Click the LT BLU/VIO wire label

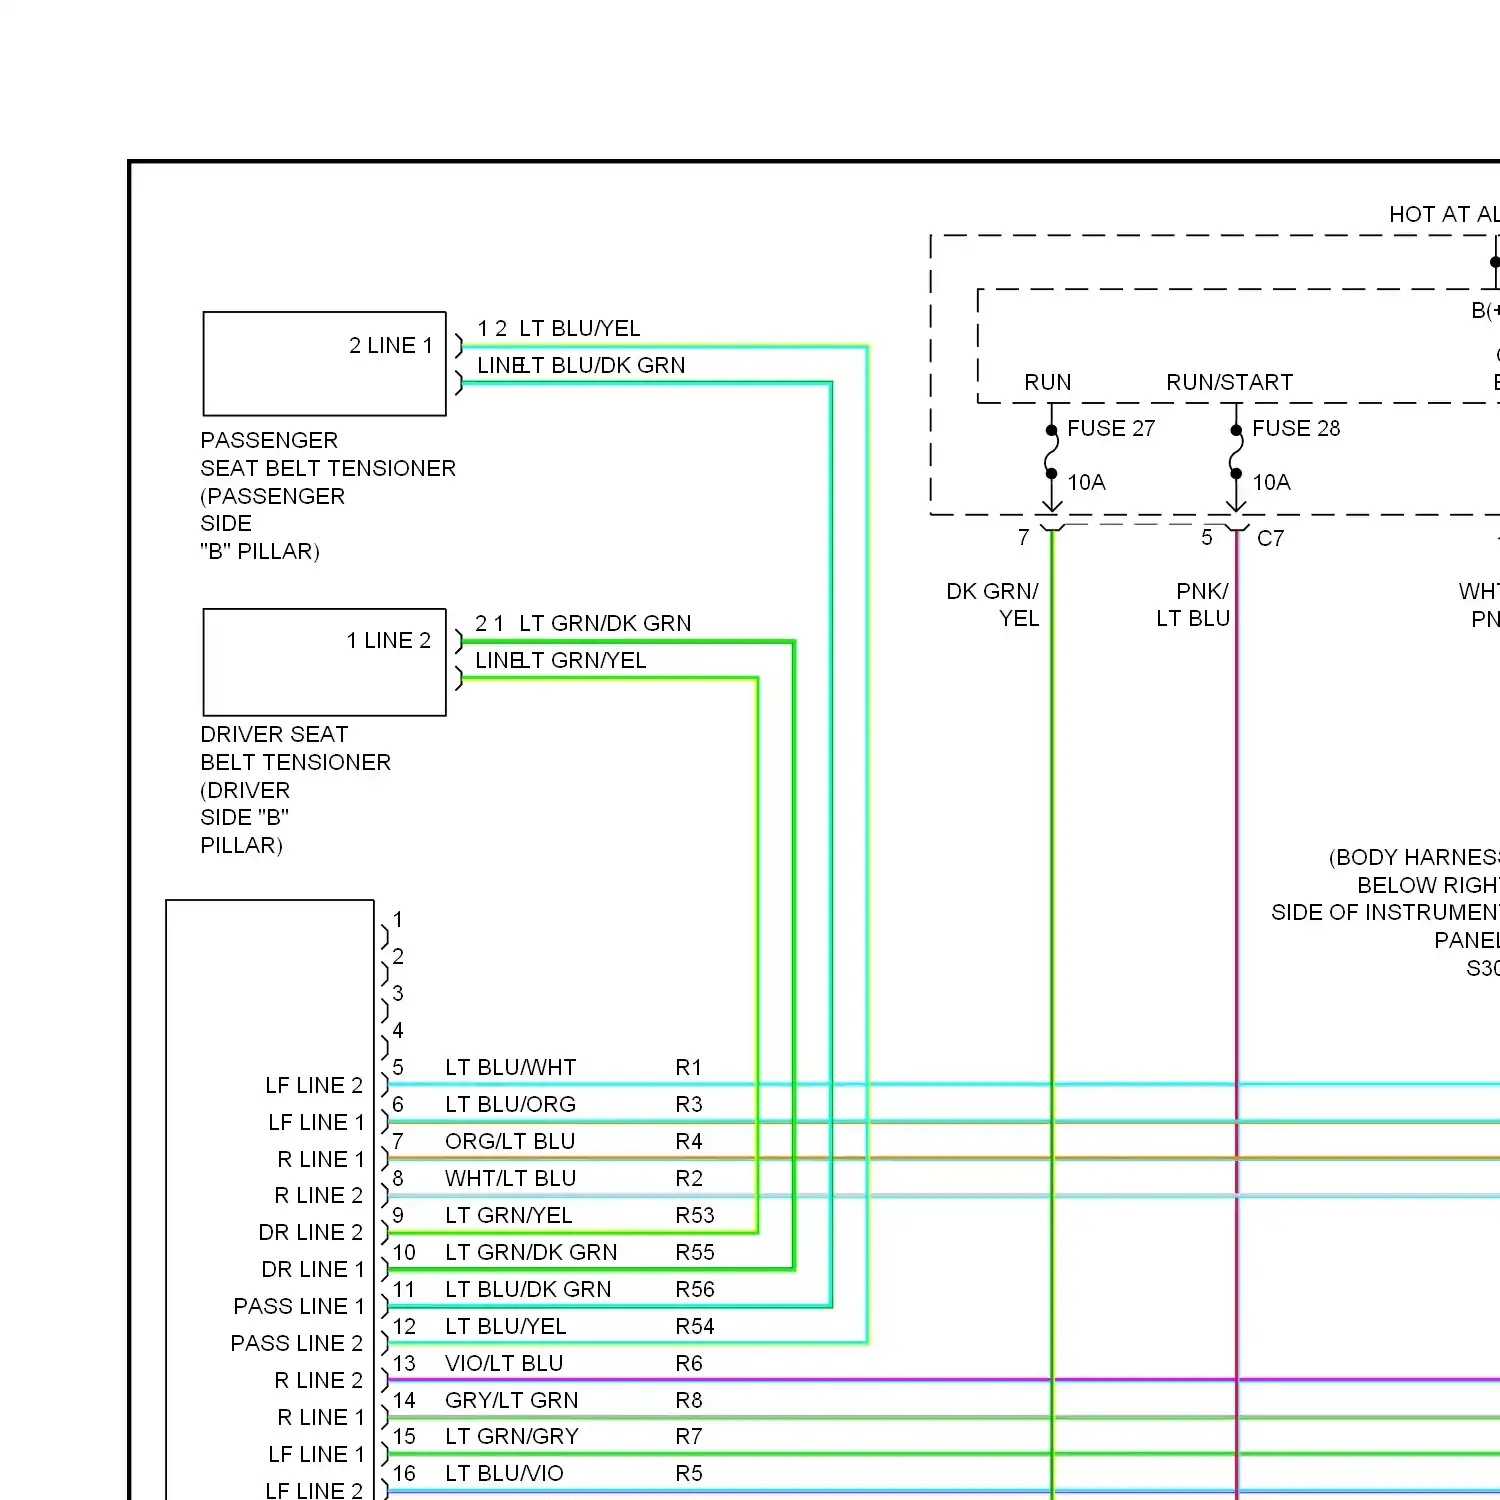pos(504,1473)
